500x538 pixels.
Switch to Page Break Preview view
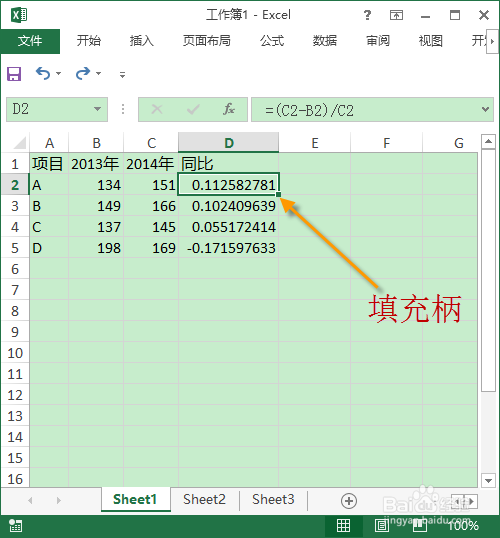click(x=419, y=525)
